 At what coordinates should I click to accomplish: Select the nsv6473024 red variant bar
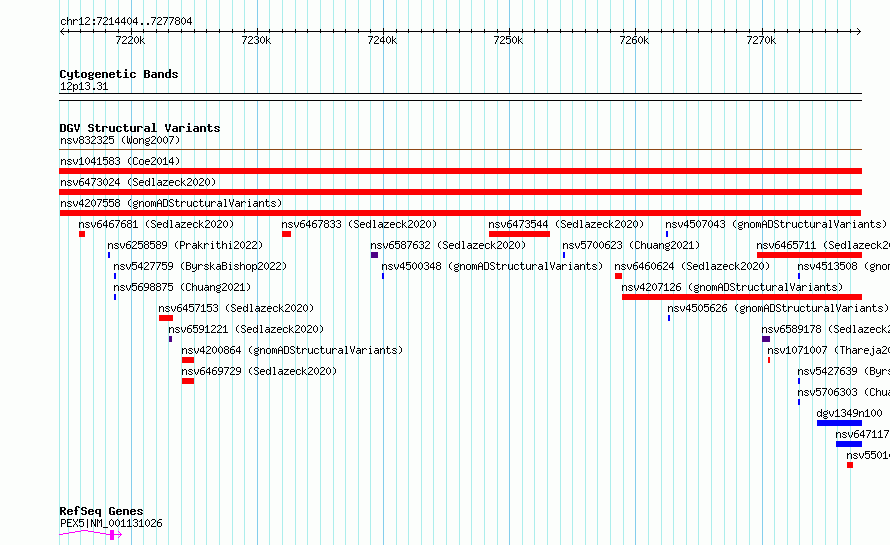(460, 192)
